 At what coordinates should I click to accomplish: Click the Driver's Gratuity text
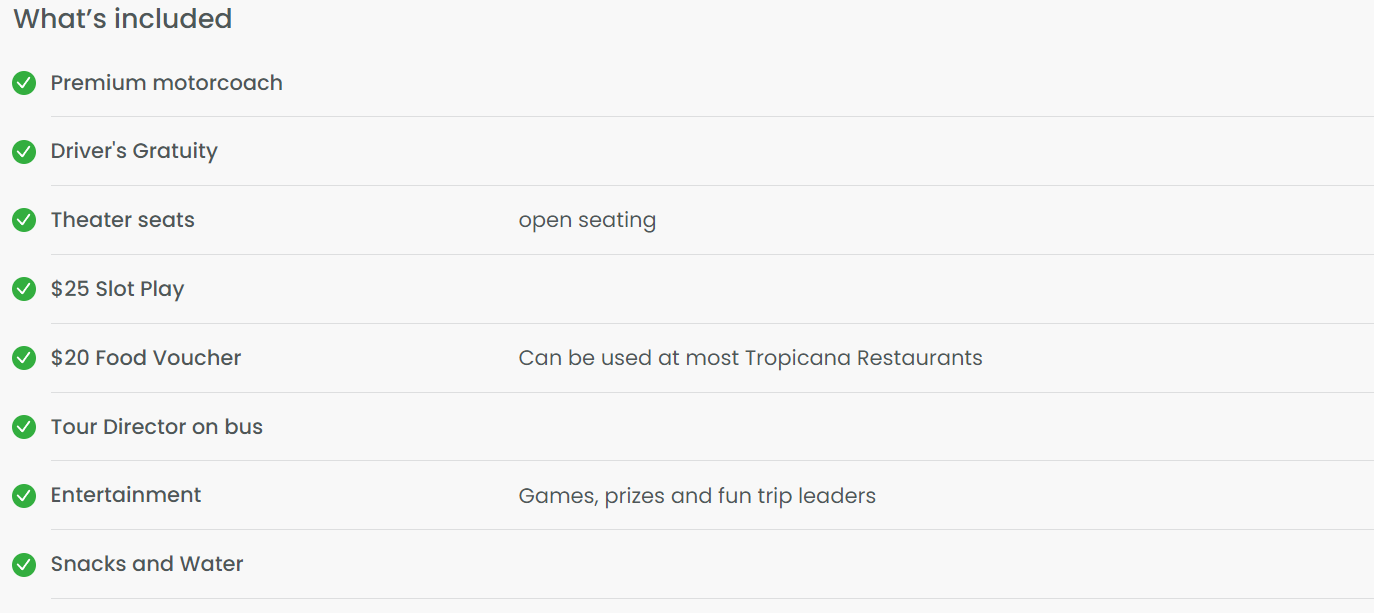click(x=134, y=151)
